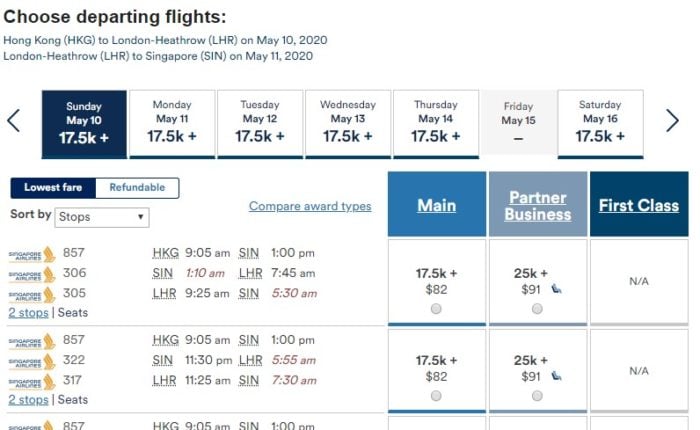Image resolution: width=700 pixels, height=430 pixels.
Task: Advance to next week using right arrow
Action: click(672, 121)
